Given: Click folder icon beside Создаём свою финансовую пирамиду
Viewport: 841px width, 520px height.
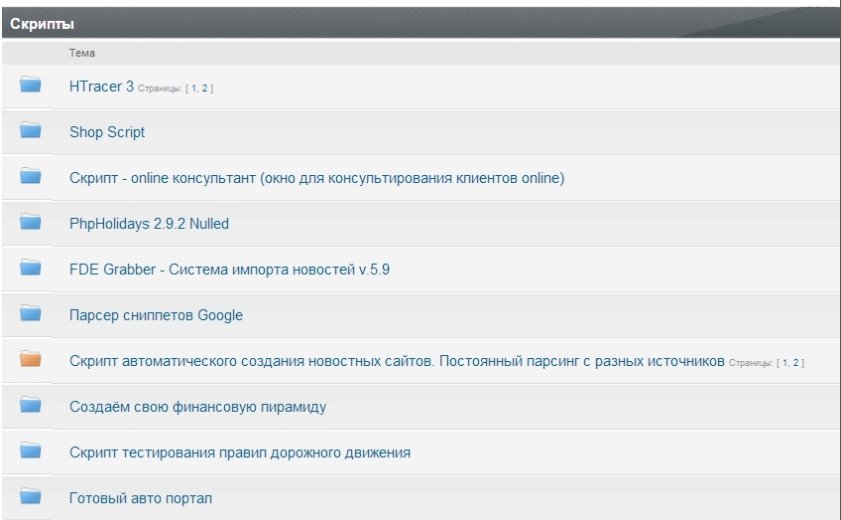Looking at the screenshot, I should (x=30, y=406).
